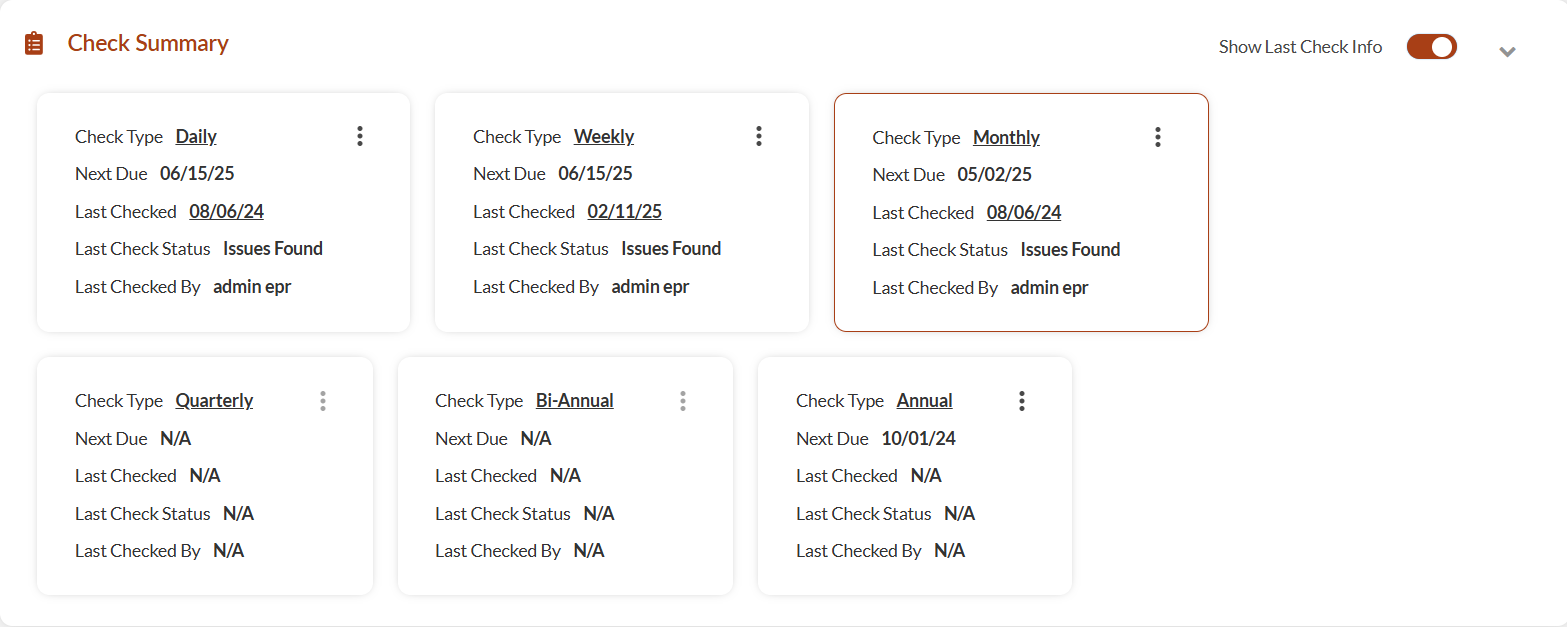Open the Daily check three-dot menu
1567x627 pixels.
click(360, 137)
